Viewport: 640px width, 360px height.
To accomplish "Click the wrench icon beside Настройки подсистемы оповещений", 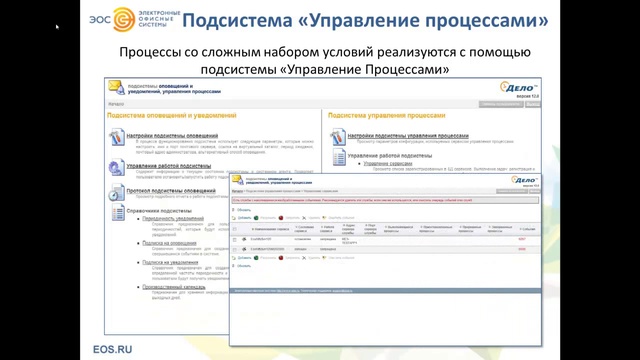I will 117,137.
